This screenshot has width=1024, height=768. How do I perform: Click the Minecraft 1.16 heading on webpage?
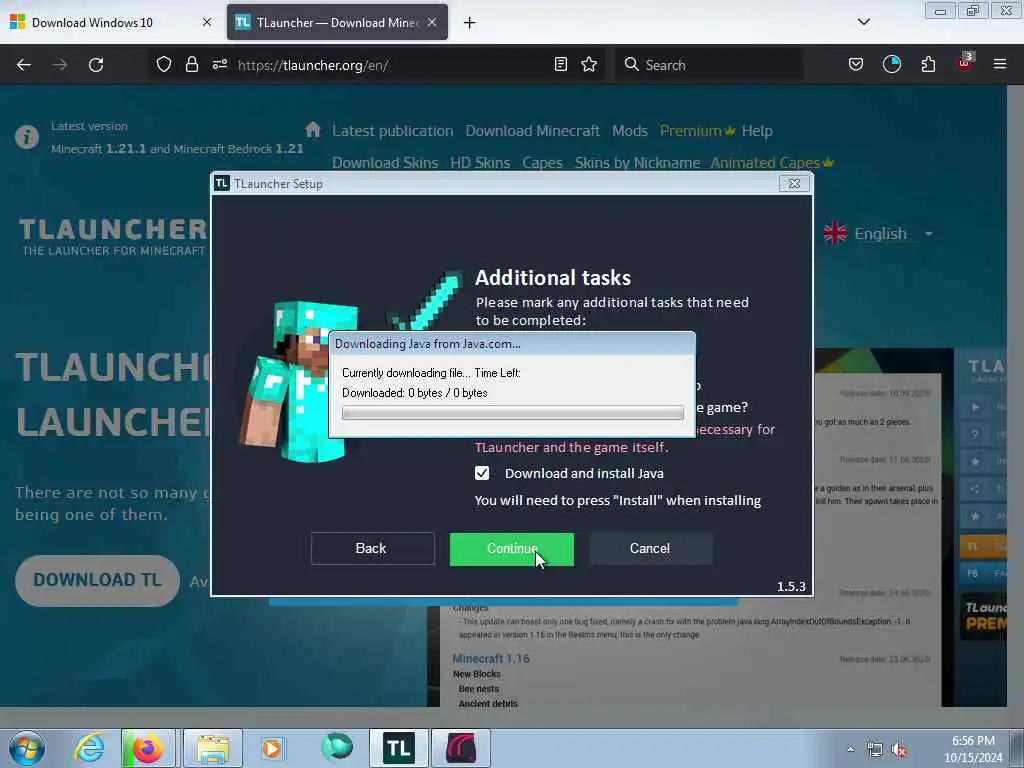point(490,658)
